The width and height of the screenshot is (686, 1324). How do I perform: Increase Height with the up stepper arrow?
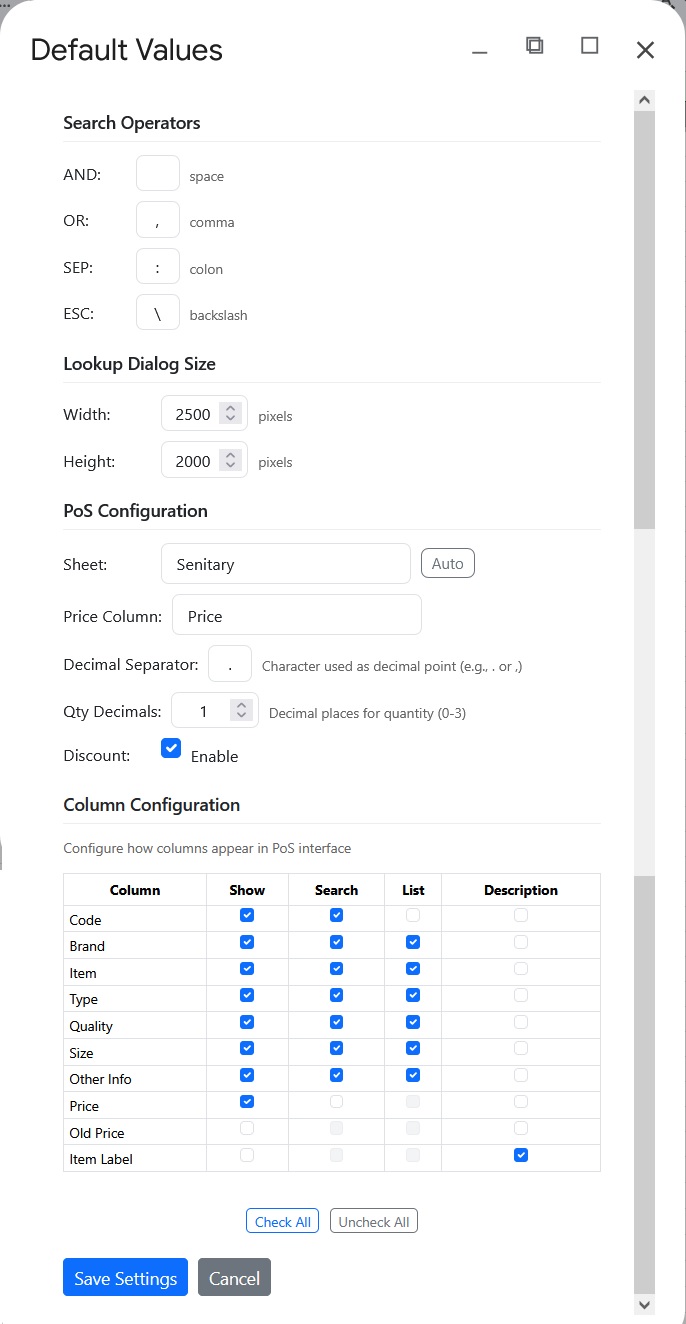[231, 455]
